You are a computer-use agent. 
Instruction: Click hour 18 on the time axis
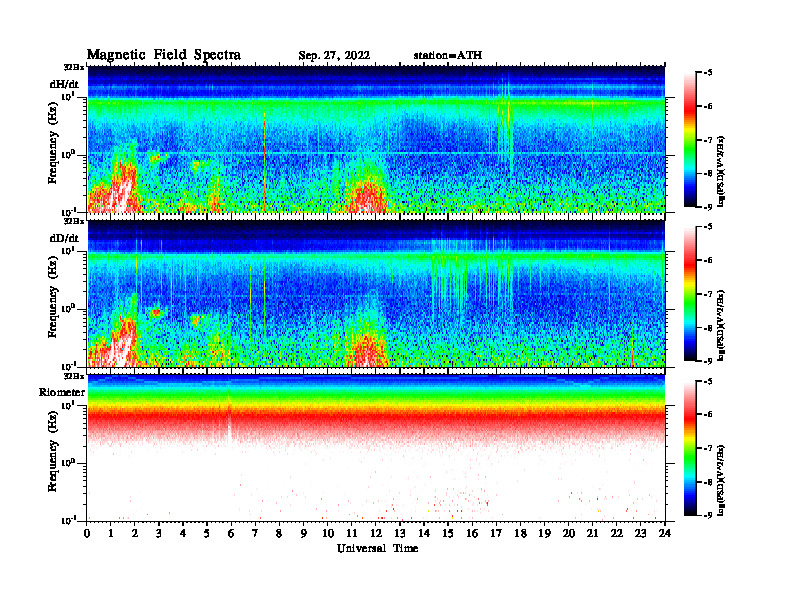[x=520, y=534]
